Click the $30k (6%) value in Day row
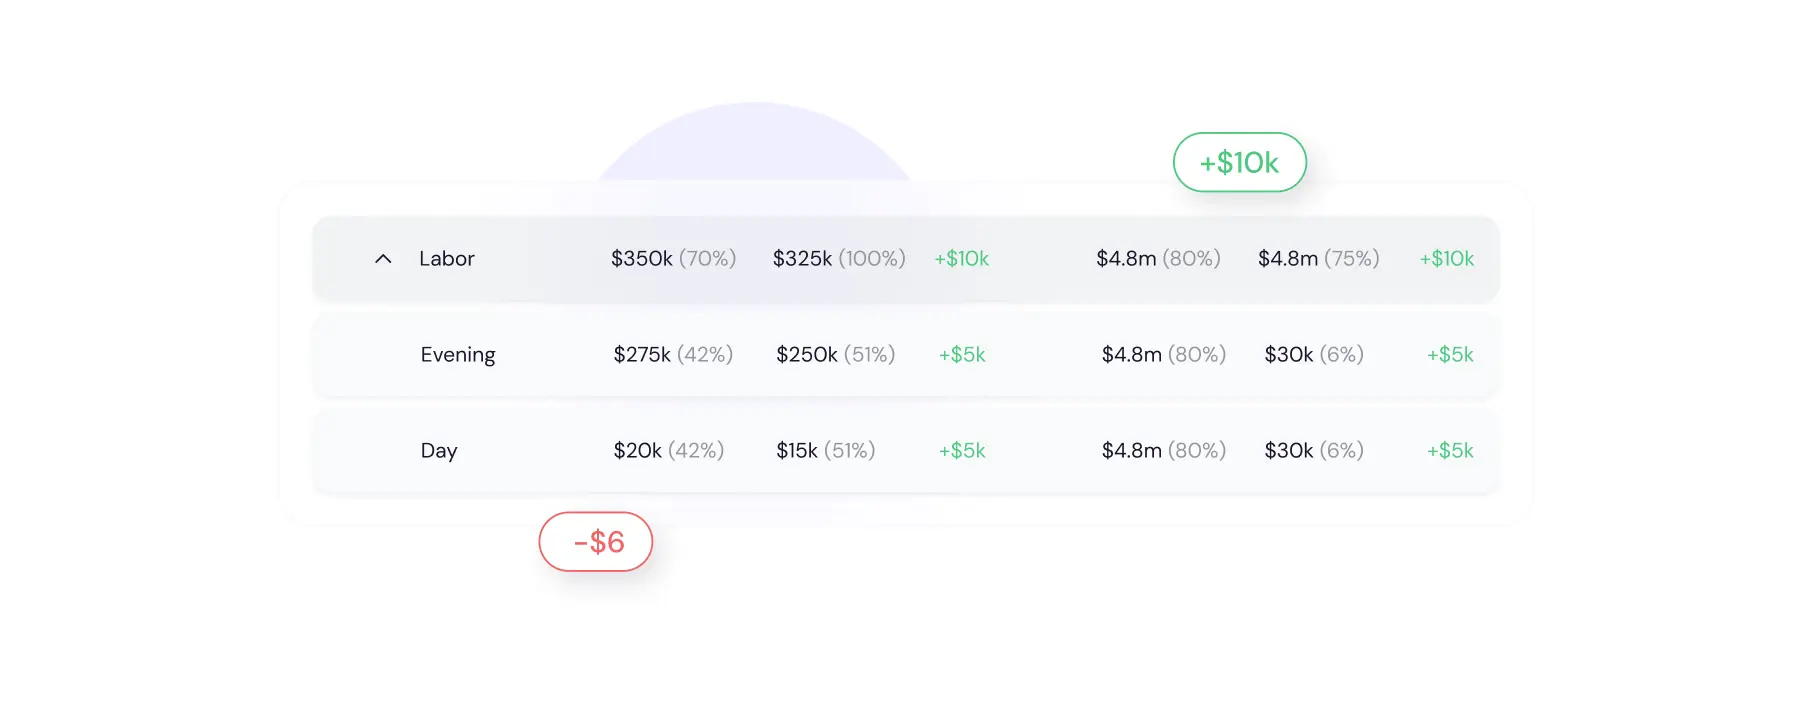Image resolution: width=1800 pixels, height=705 pixels. [x=1314, y=450]
